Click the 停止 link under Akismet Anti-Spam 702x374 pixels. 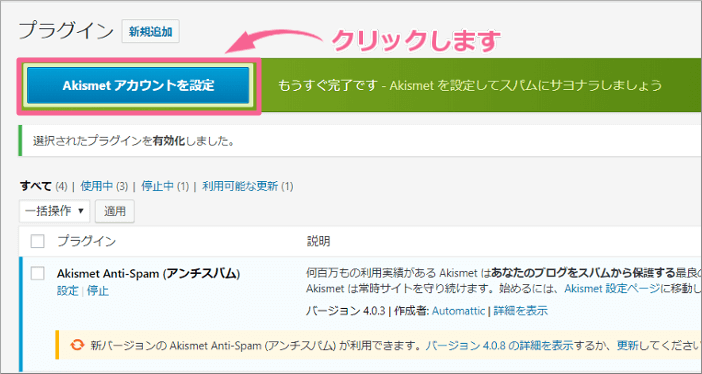[x=98, y=291]
